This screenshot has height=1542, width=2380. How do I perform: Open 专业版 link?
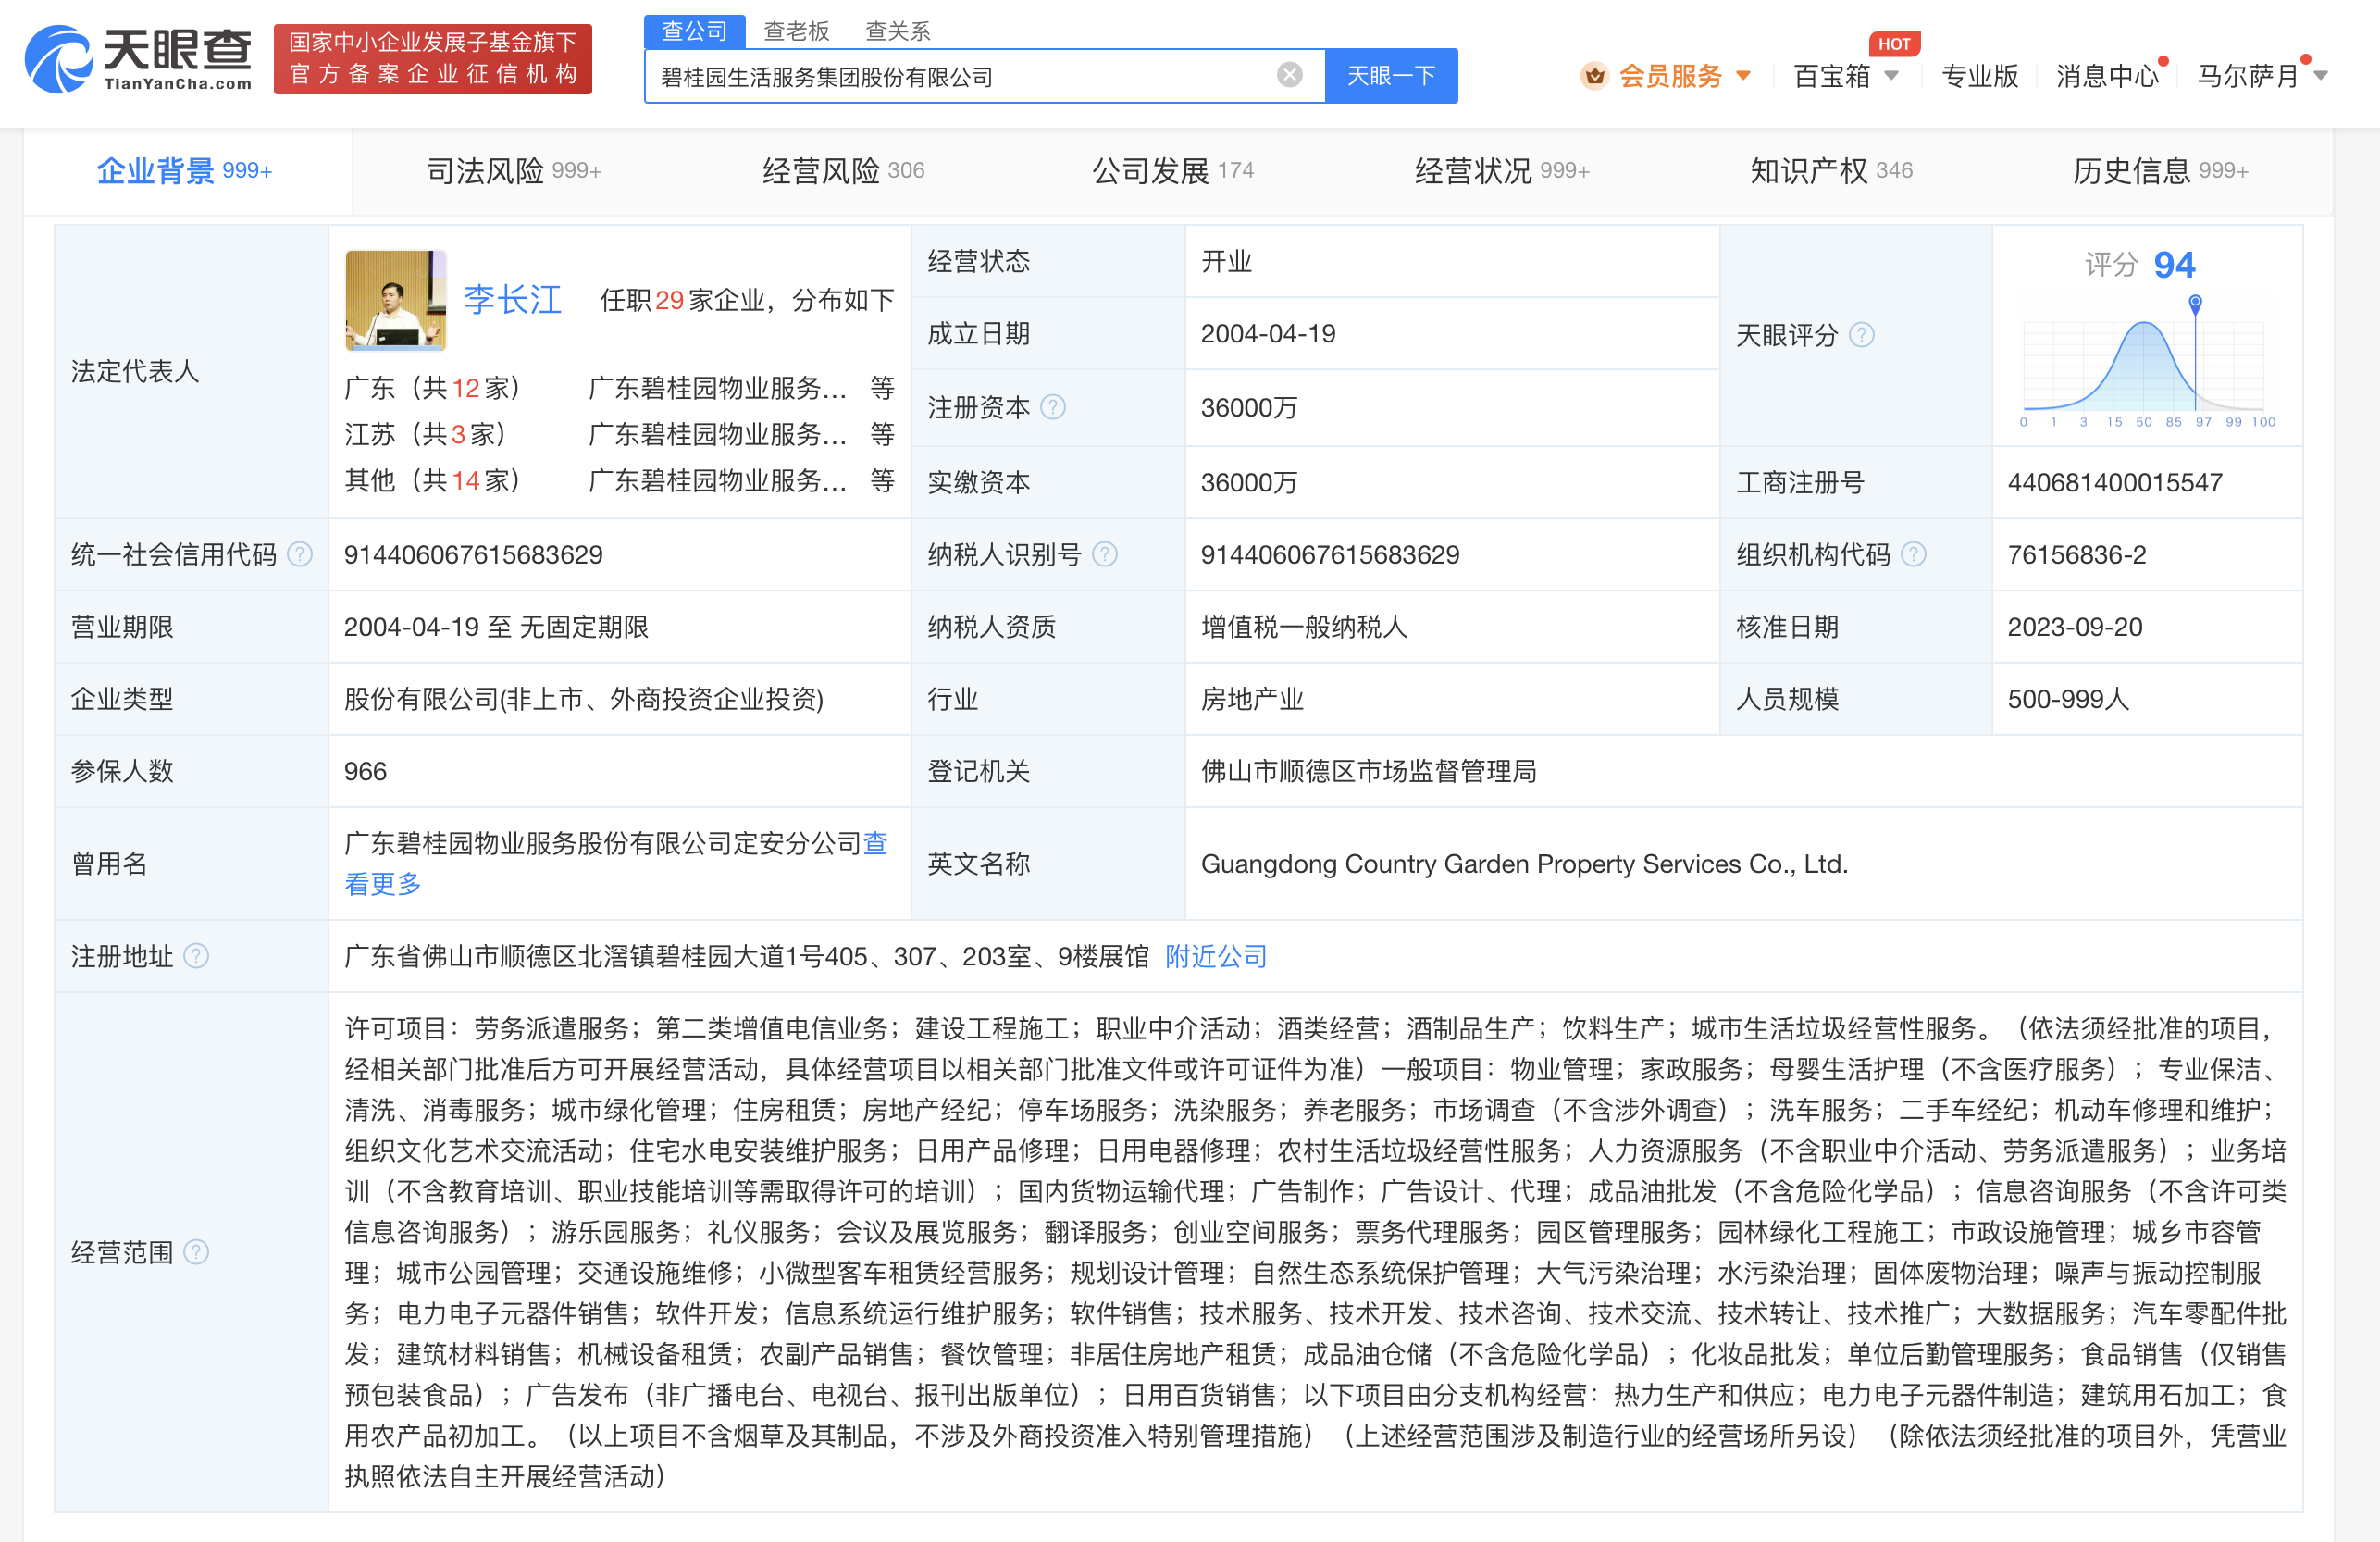click(1979, 76)
